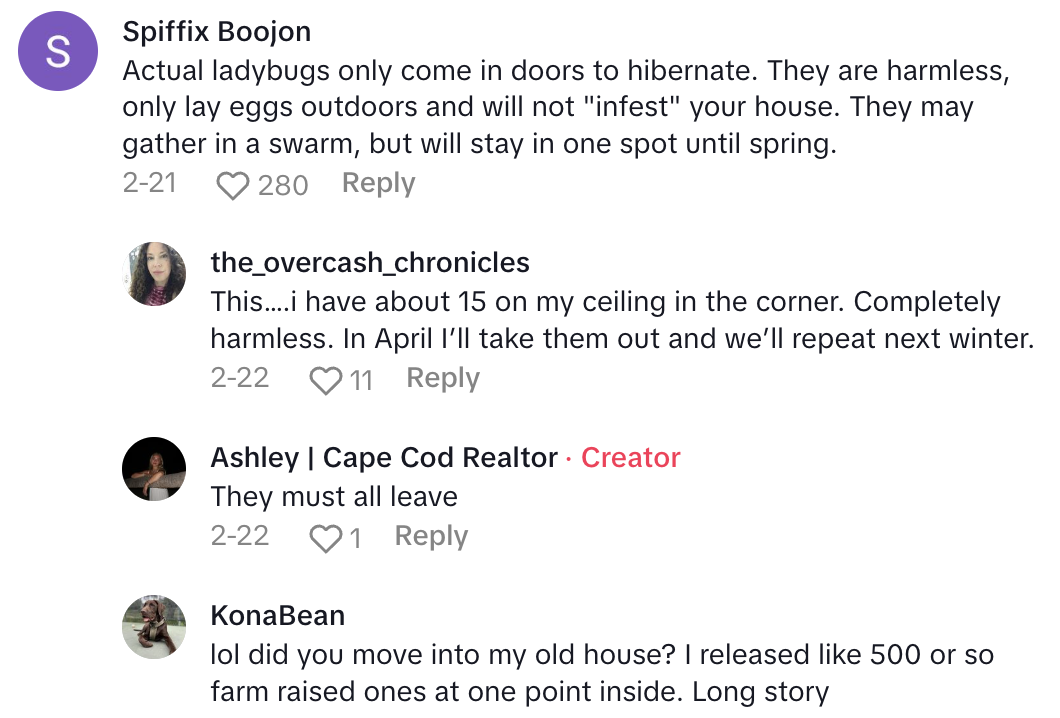Click the 2-21 date on Spiffix's comment
Image resolution: width=1060 pixels, height=718 pixels.
pos(149,184)
